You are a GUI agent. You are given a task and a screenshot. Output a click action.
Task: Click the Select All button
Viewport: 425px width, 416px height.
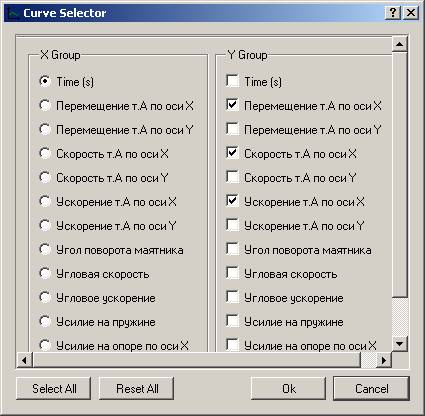(54, 388)
